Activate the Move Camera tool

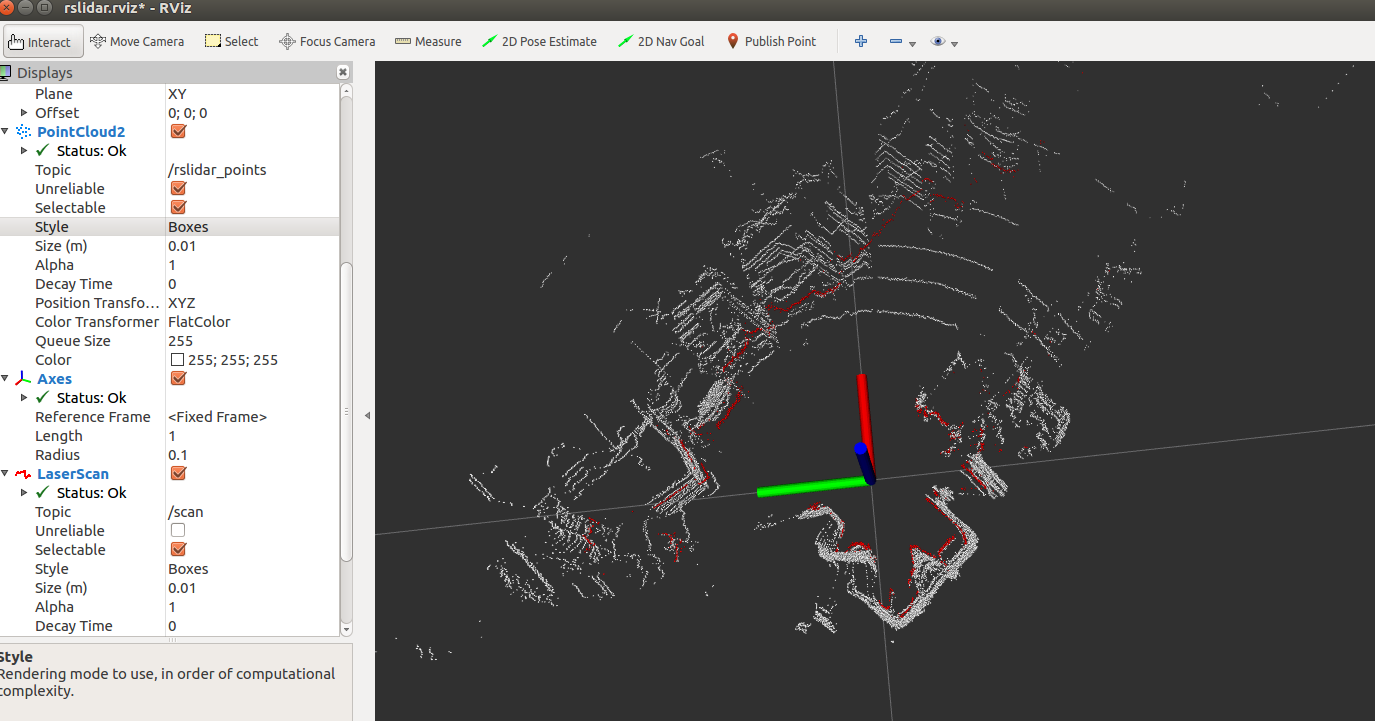(137, 41)
